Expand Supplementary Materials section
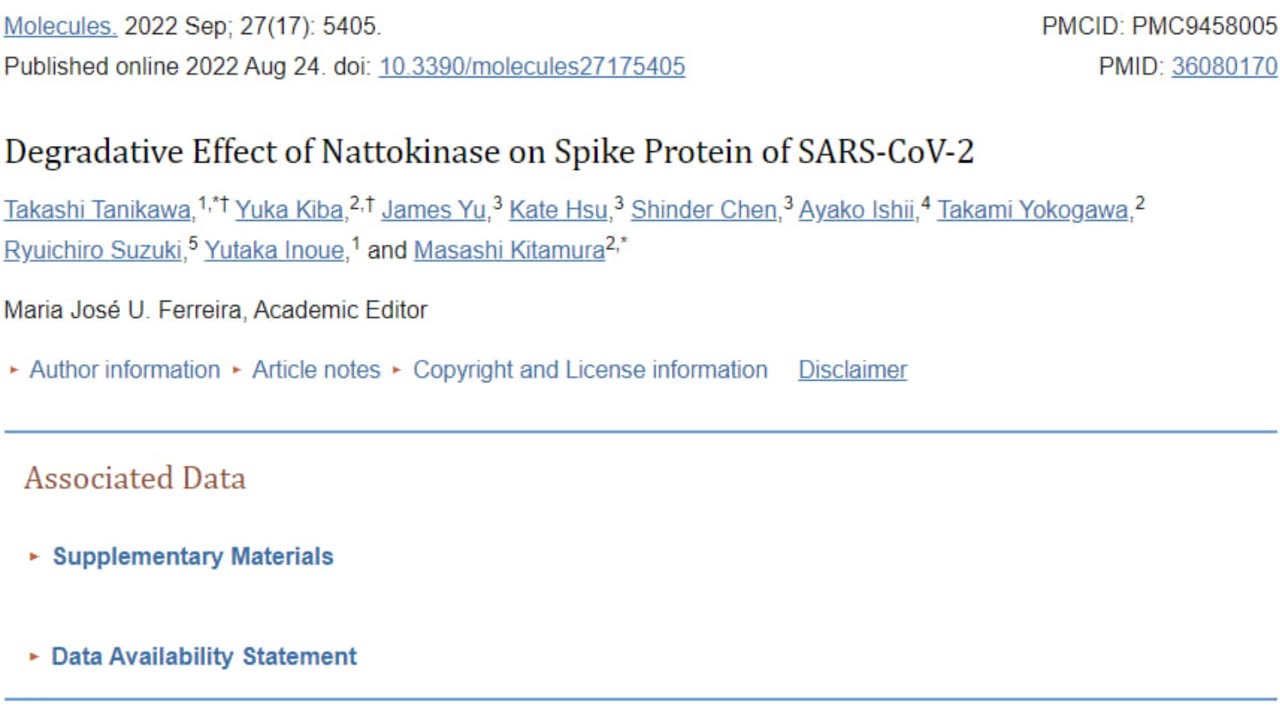Viewport: 1280px width, 720px height. click(192, 557)
